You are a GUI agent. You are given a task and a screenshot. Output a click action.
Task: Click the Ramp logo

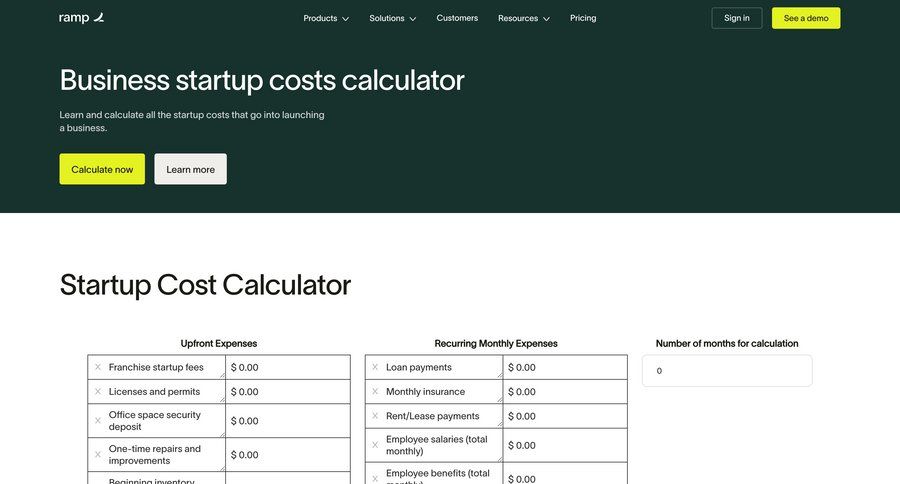pos(81,18)
